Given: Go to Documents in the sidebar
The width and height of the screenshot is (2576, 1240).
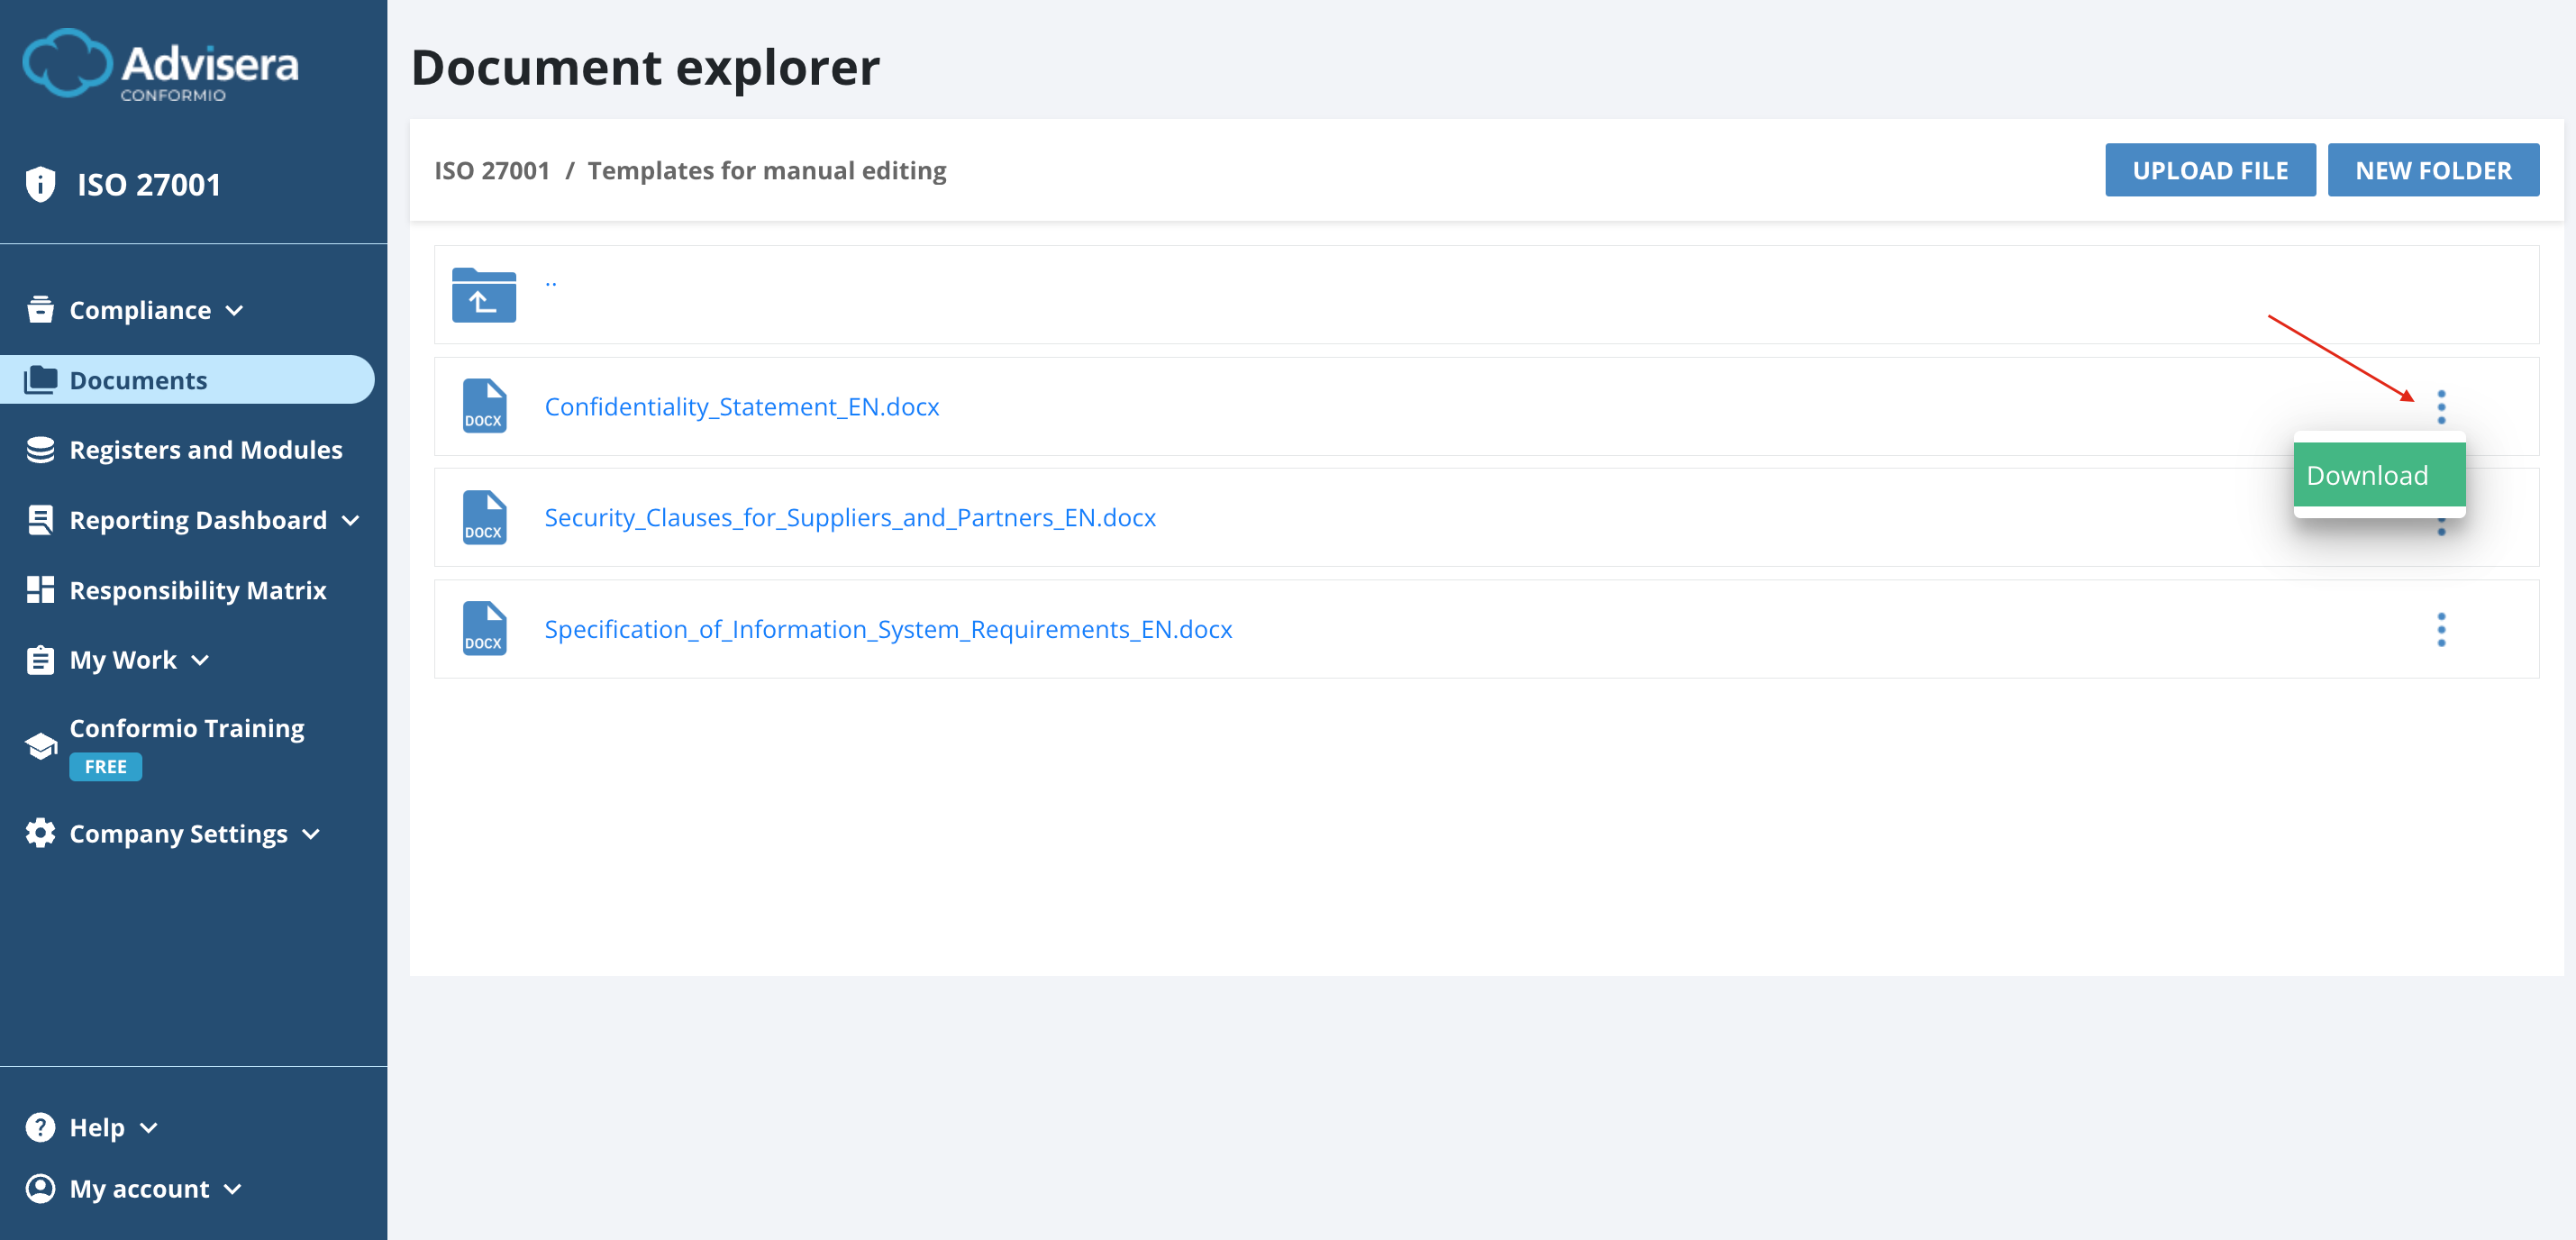Looking at the screenshot, I should [138, 380].
